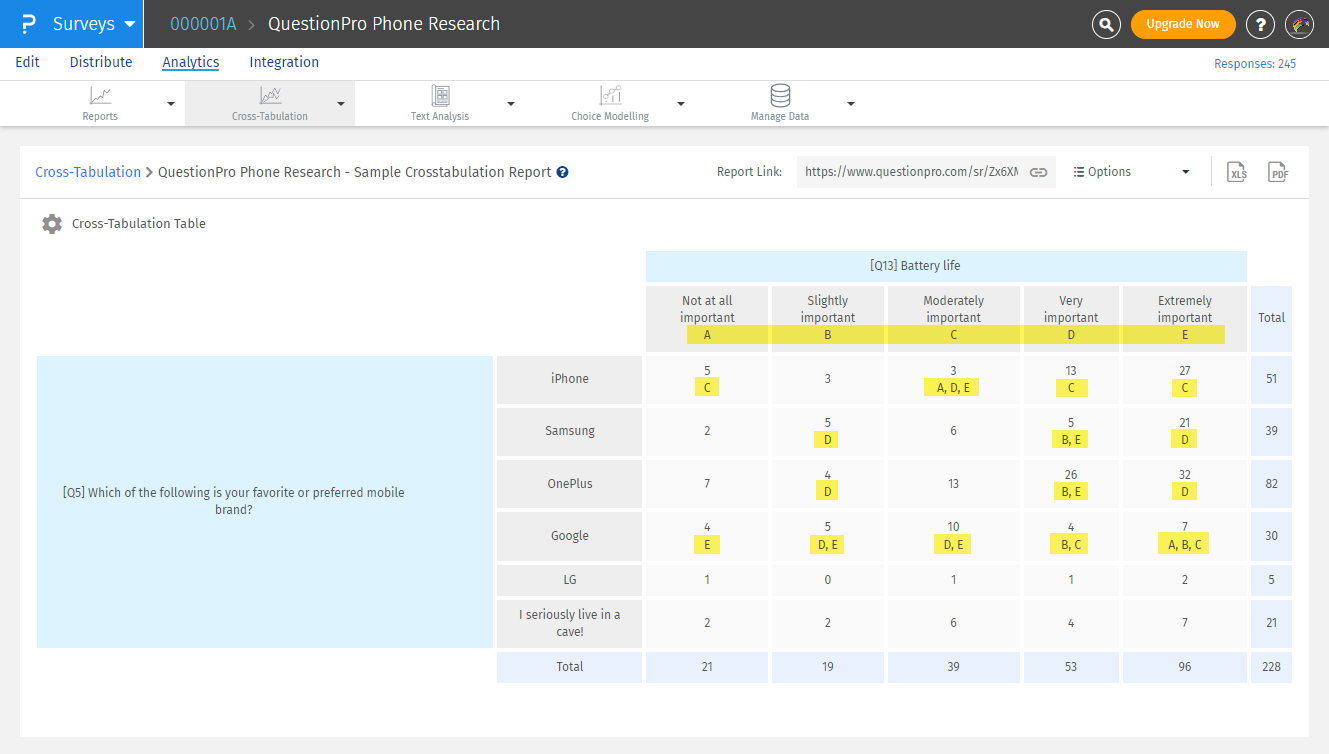Screen dimensions: 1329x754
Task: Click the Upgrade Now button
Action: (1182, 24)
